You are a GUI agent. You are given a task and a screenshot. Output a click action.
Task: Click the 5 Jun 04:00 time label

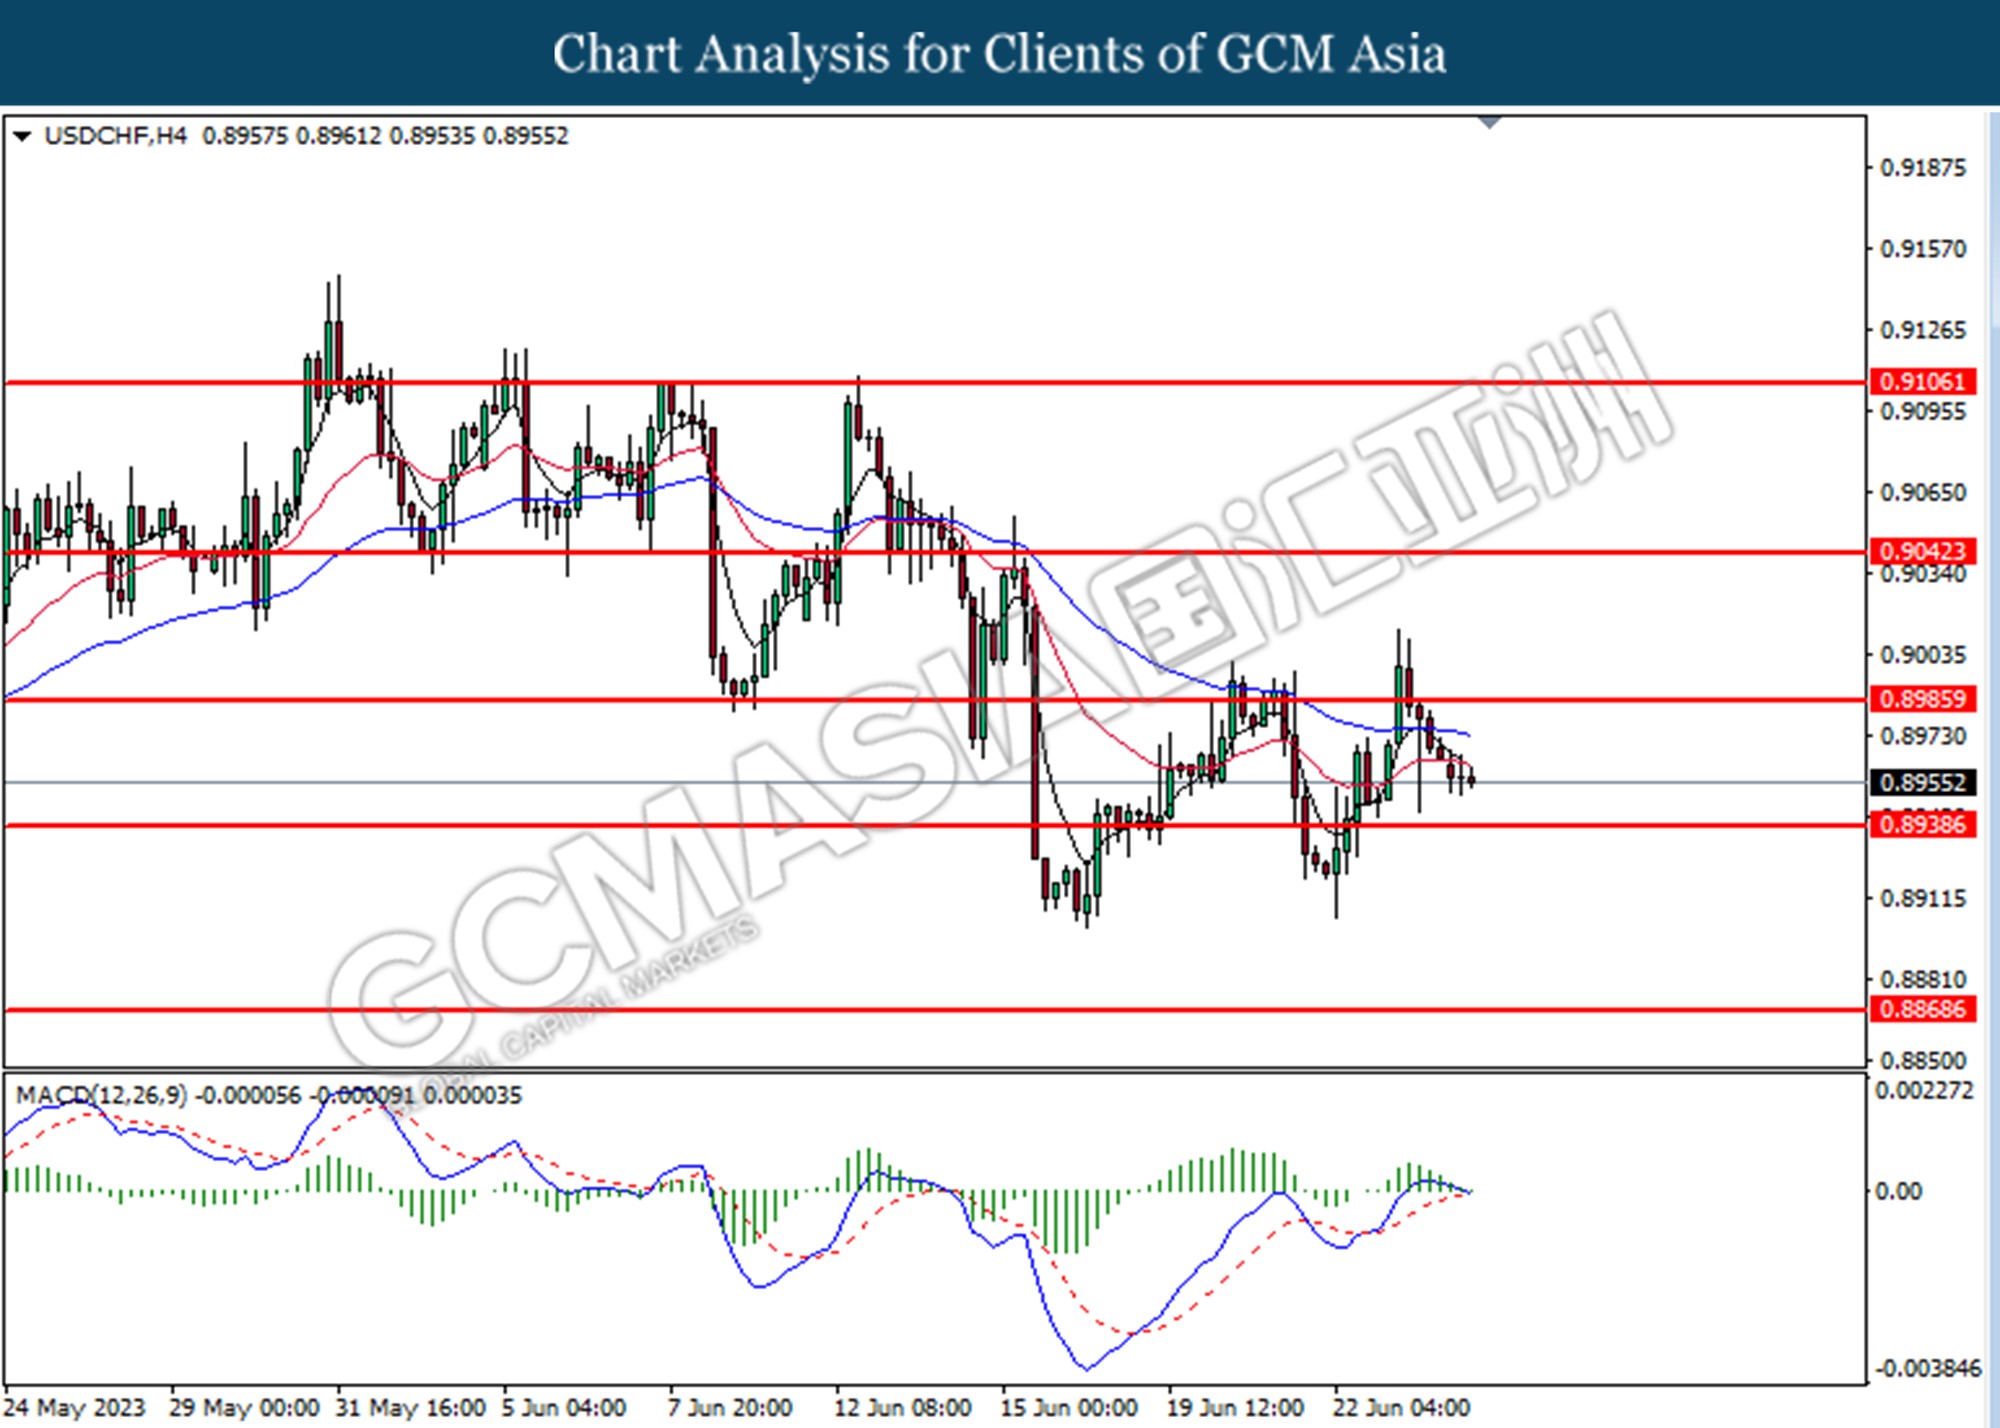pos(564,1408)
